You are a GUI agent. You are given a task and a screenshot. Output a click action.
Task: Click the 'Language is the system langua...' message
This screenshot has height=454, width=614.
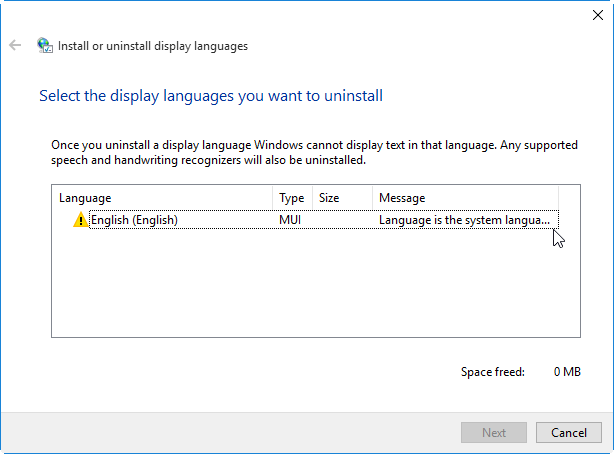pyautogui.click(x=464, y=220)
